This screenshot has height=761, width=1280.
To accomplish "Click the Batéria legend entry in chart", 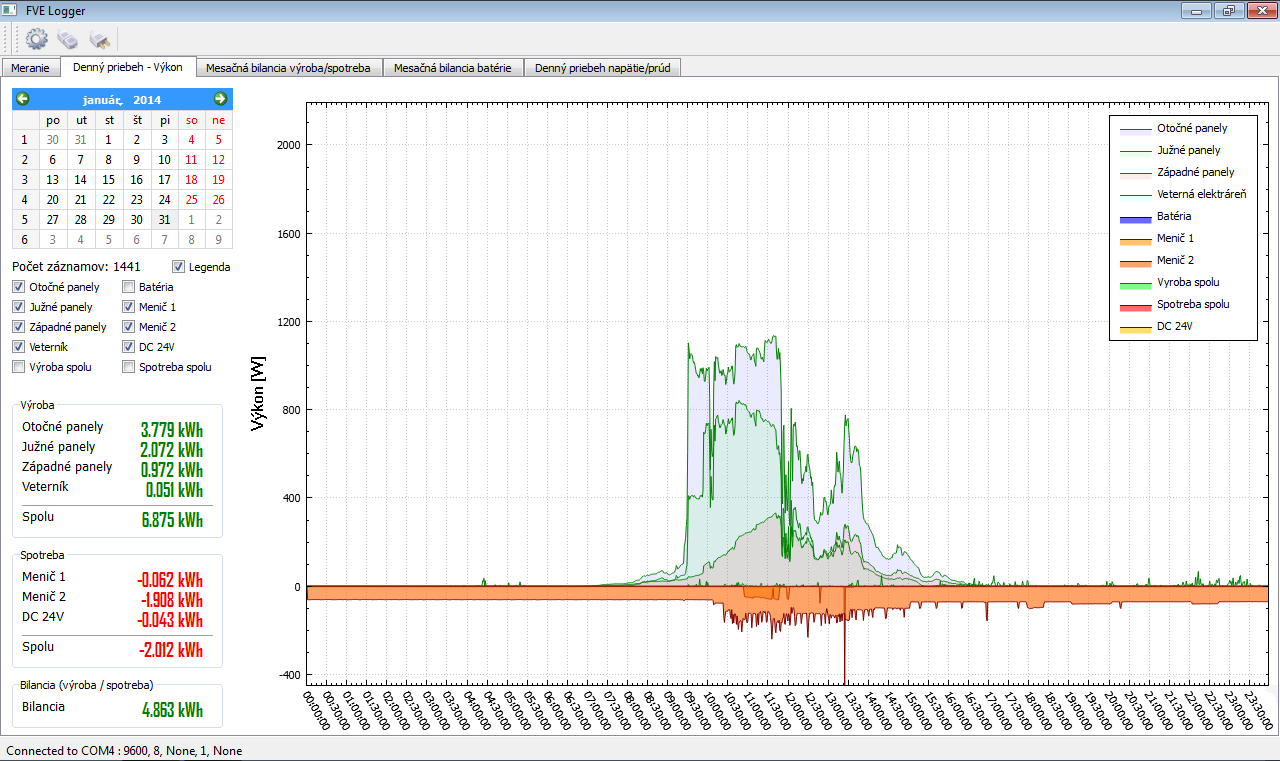I will pyautogui.click(x=1174, y=216).
